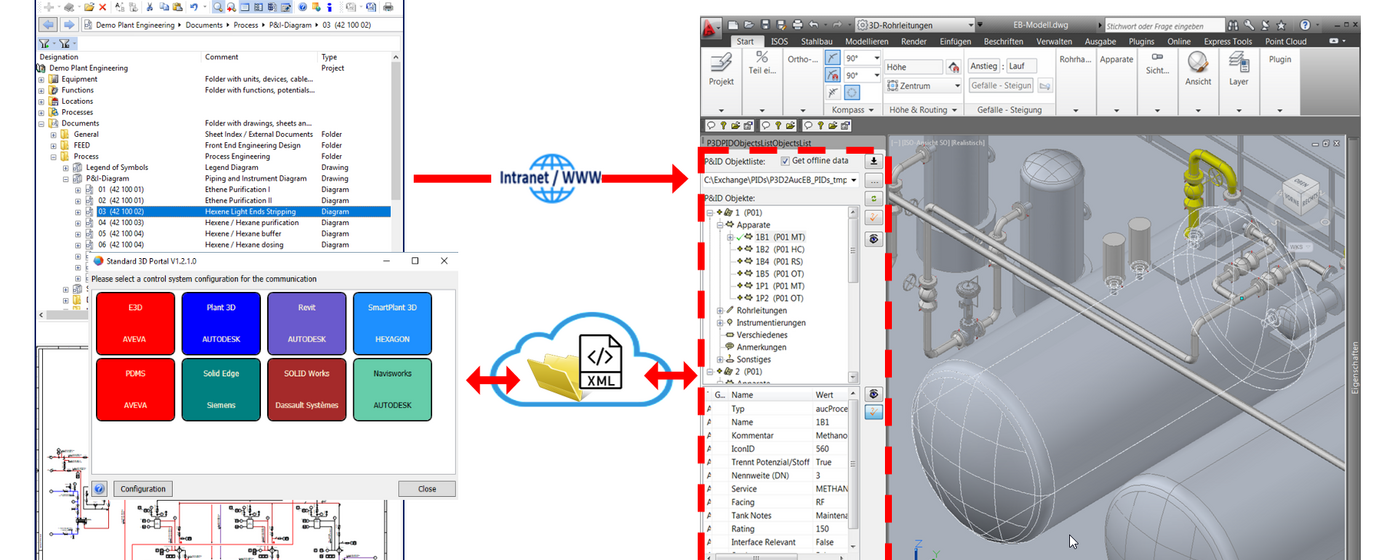
Task: Click the star favorites icon in the AutoCAD title bar
Action: [1281, 25]
